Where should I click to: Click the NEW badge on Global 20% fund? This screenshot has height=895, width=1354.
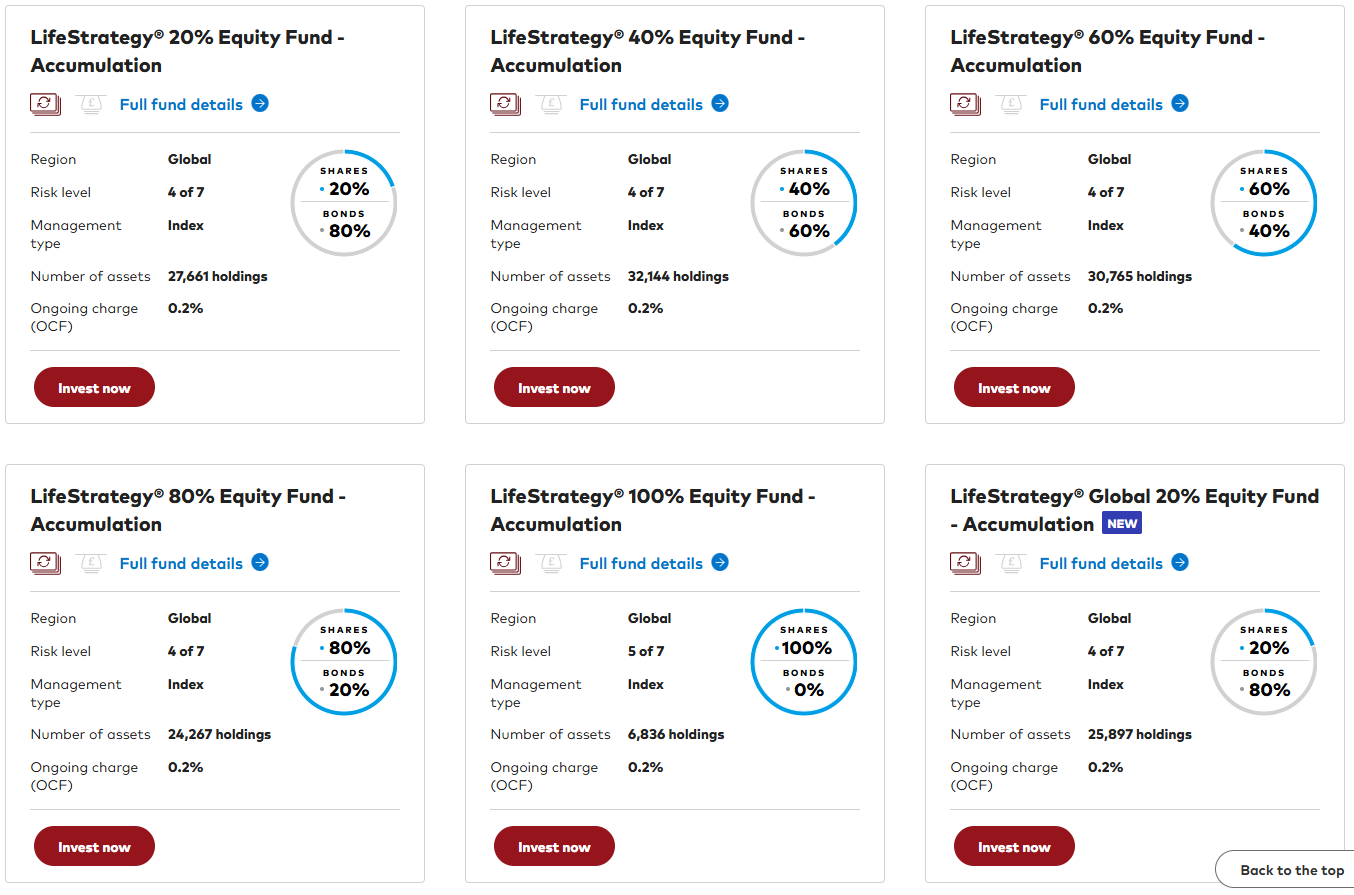[1122, 524]
